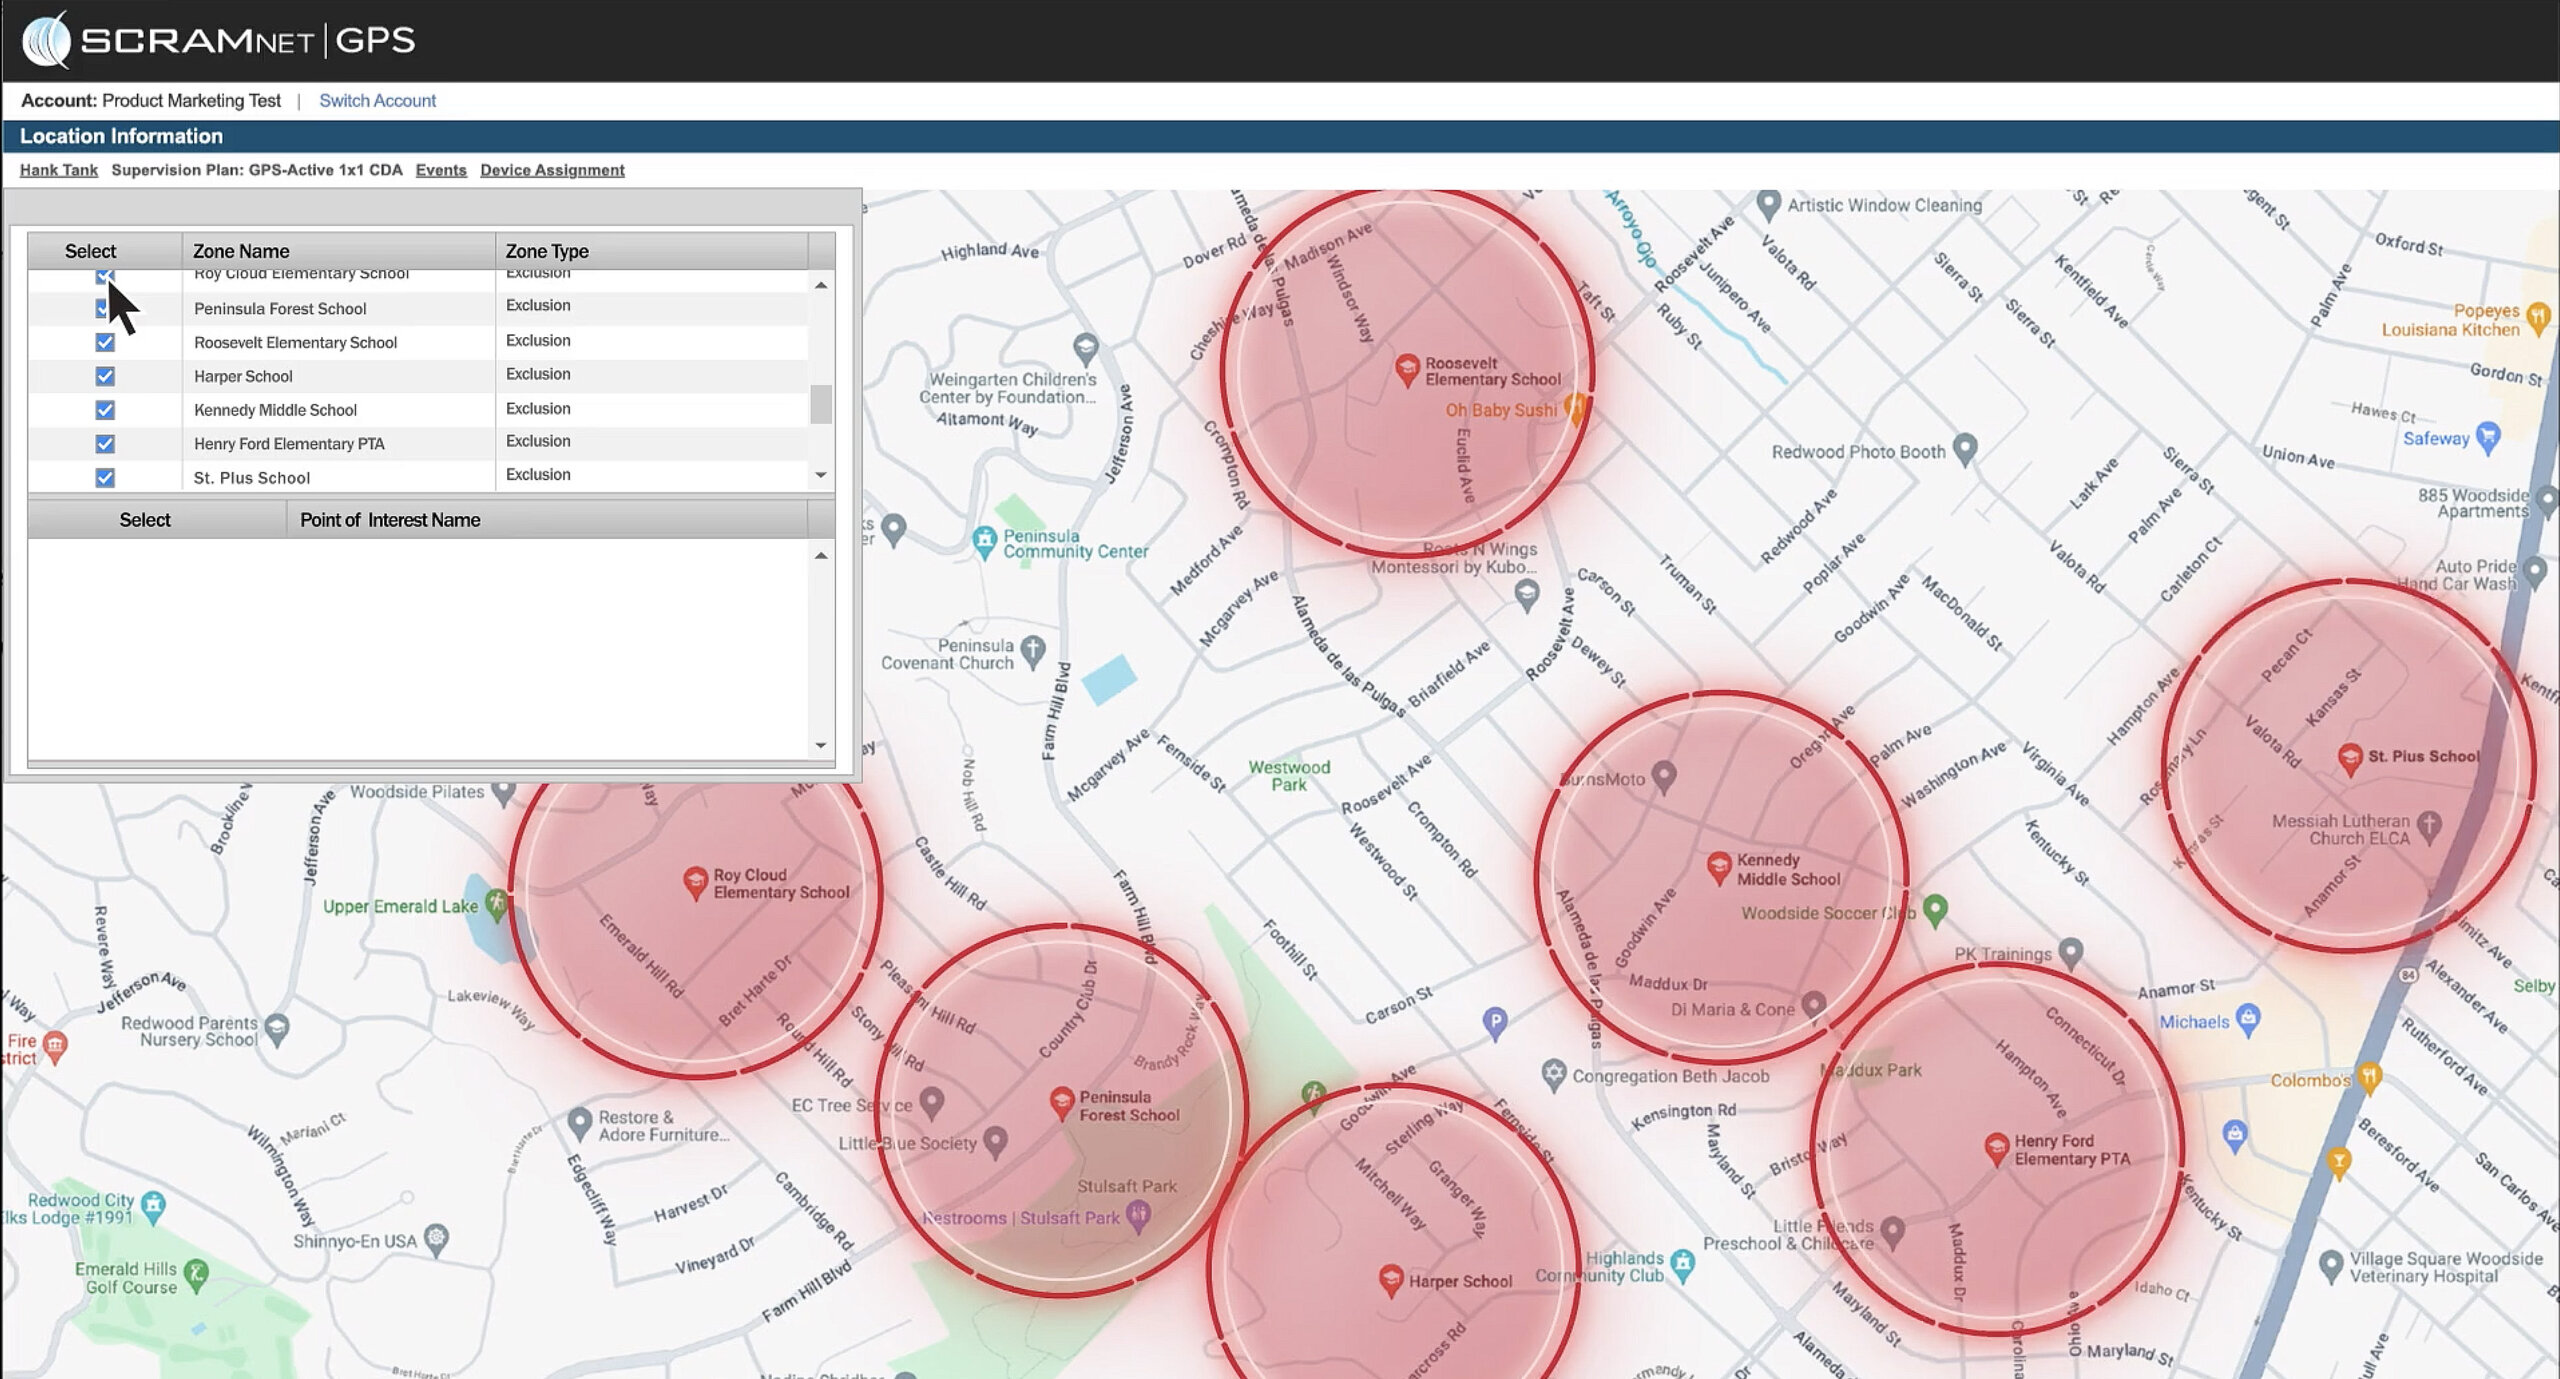Click the St. Pius School map pin
Screen dimensions: 2560x1379
point(2350,759)
